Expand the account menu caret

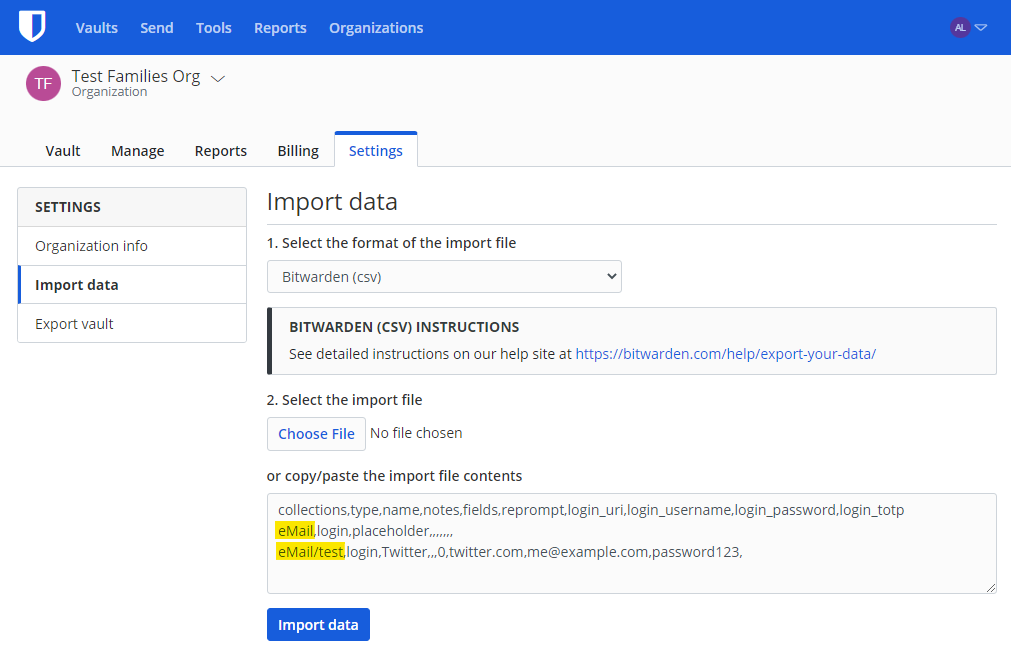[x=981, y=28]
